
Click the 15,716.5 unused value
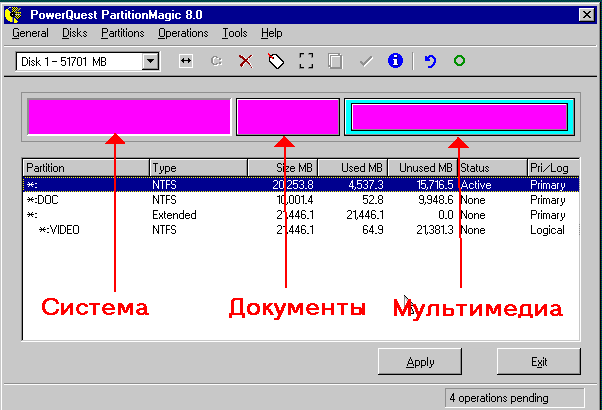click(435, 185)
